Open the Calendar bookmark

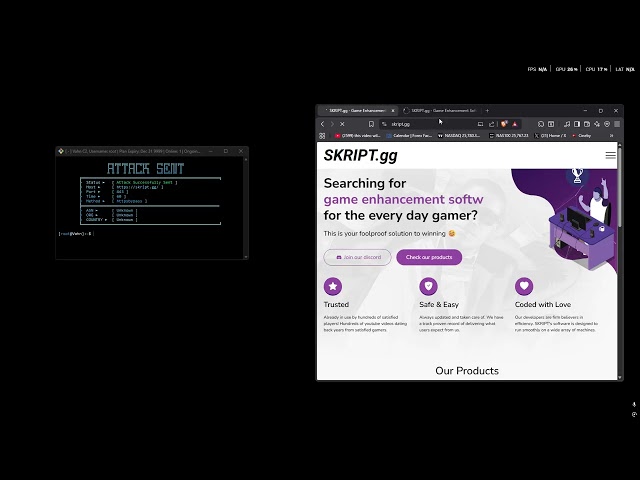(x=409, y=136)
